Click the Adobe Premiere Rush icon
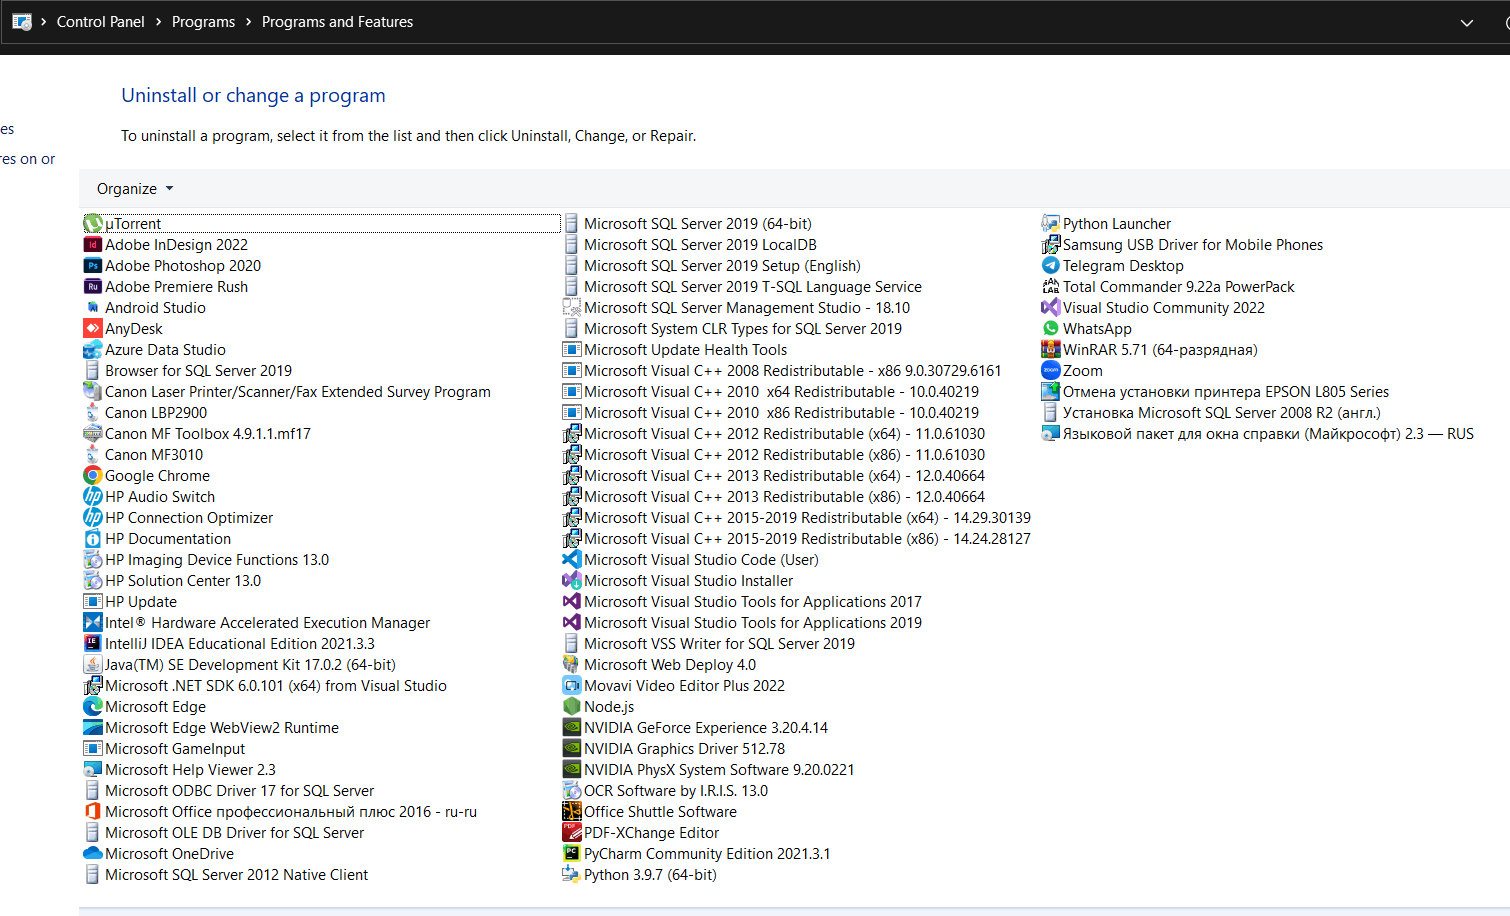The image size is (1510, 916). tap(93, 287)
